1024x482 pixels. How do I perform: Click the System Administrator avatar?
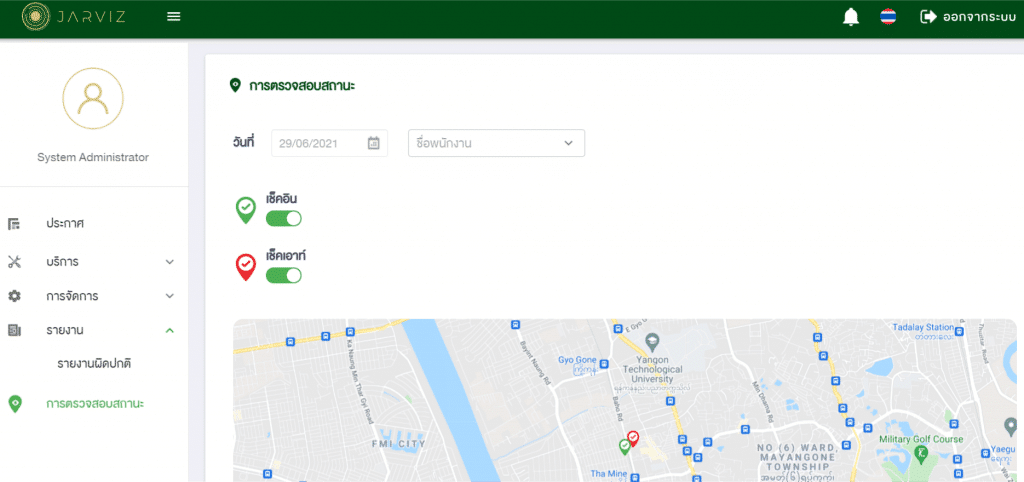(93, 99)
